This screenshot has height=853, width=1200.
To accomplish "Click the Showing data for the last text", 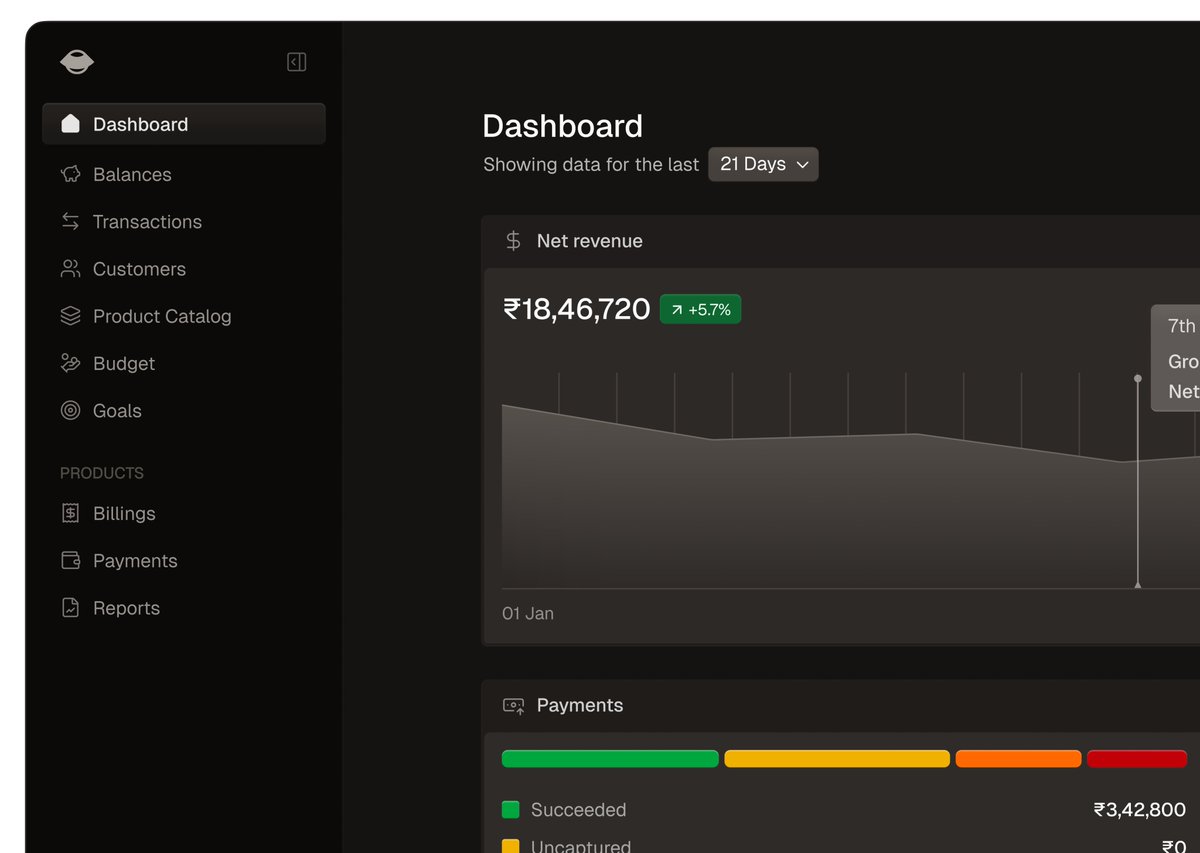I will [x=591, y=164].
